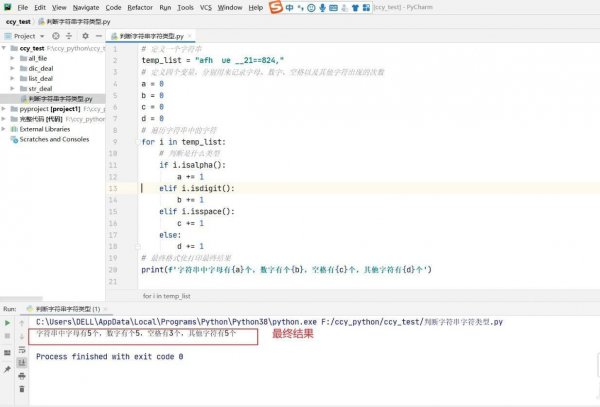
Task: Open Project panel settings gear
Action: 85,36
